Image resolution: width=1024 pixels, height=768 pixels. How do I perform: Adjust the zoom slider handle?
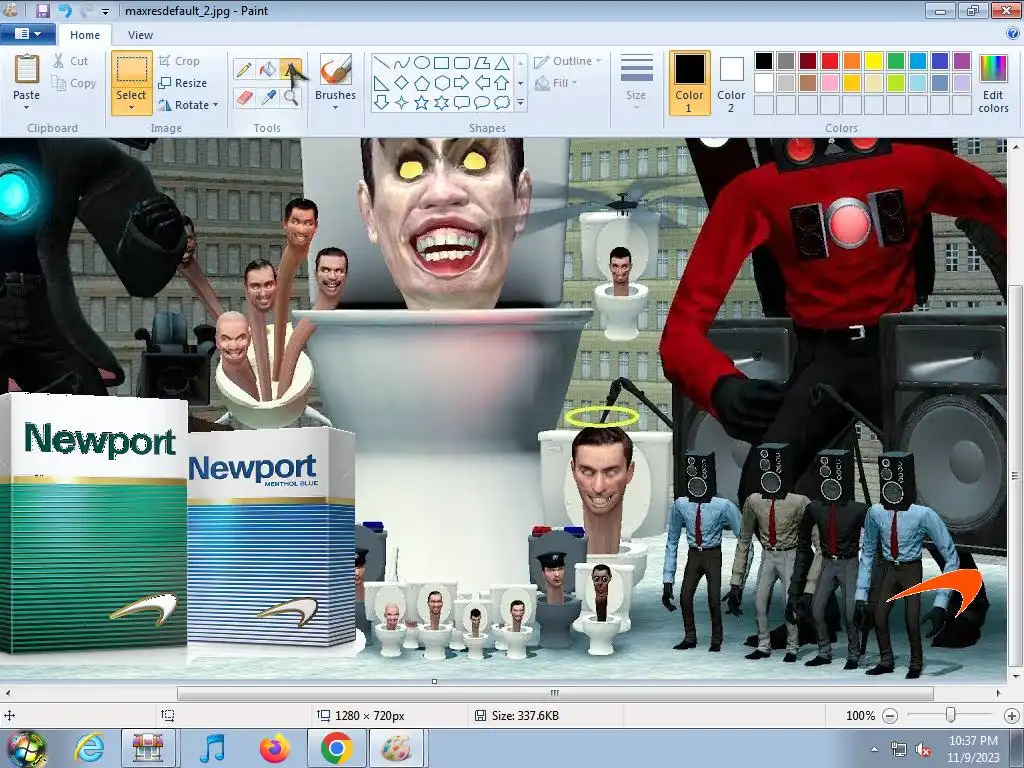[950, 715]
